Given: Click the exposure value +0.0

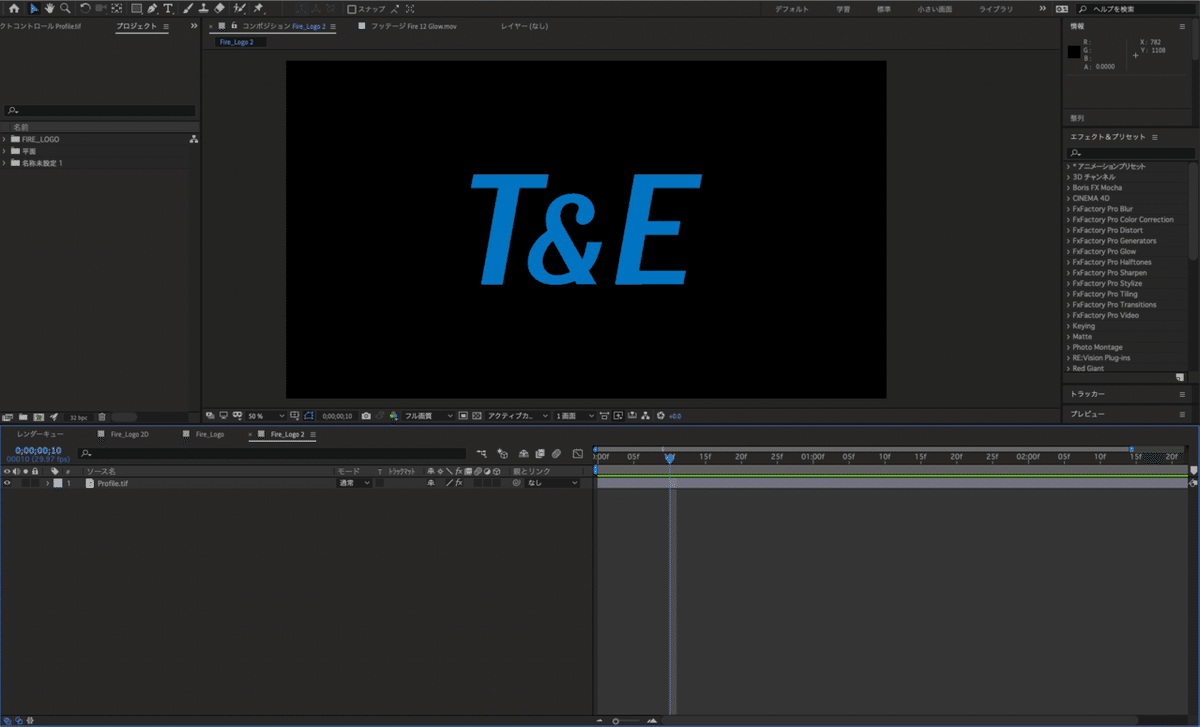Looking at the screenshot, I should tap(675, 416).
